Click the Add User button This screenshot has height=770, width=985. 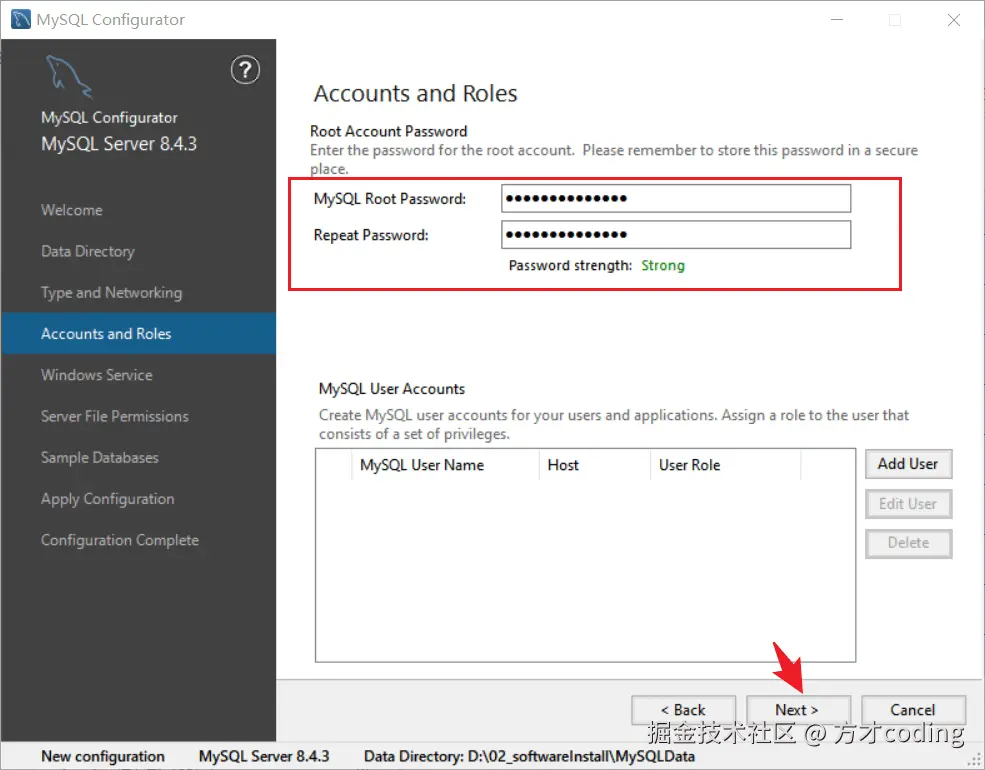pyautogui.click(x=908, y=464)
